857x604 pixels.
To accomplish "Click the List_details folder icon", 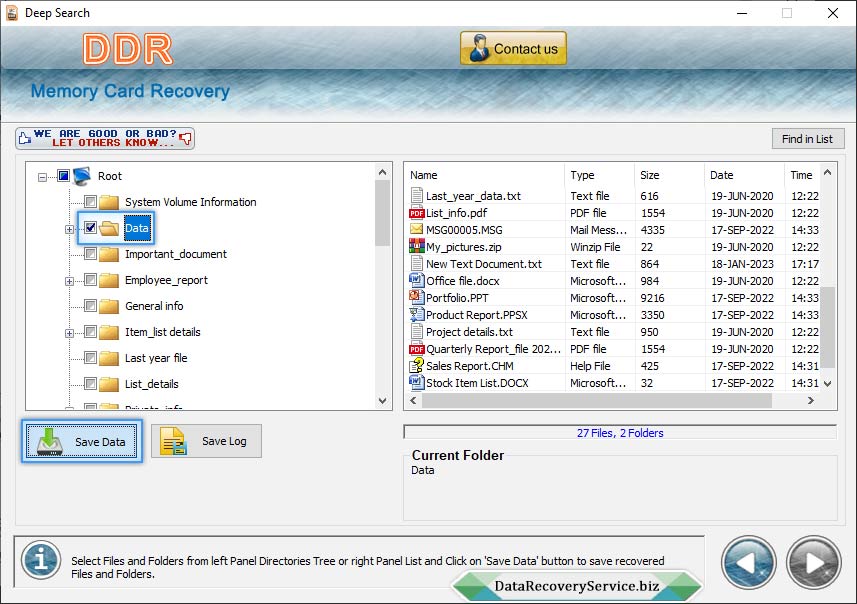I will (109, 384).
